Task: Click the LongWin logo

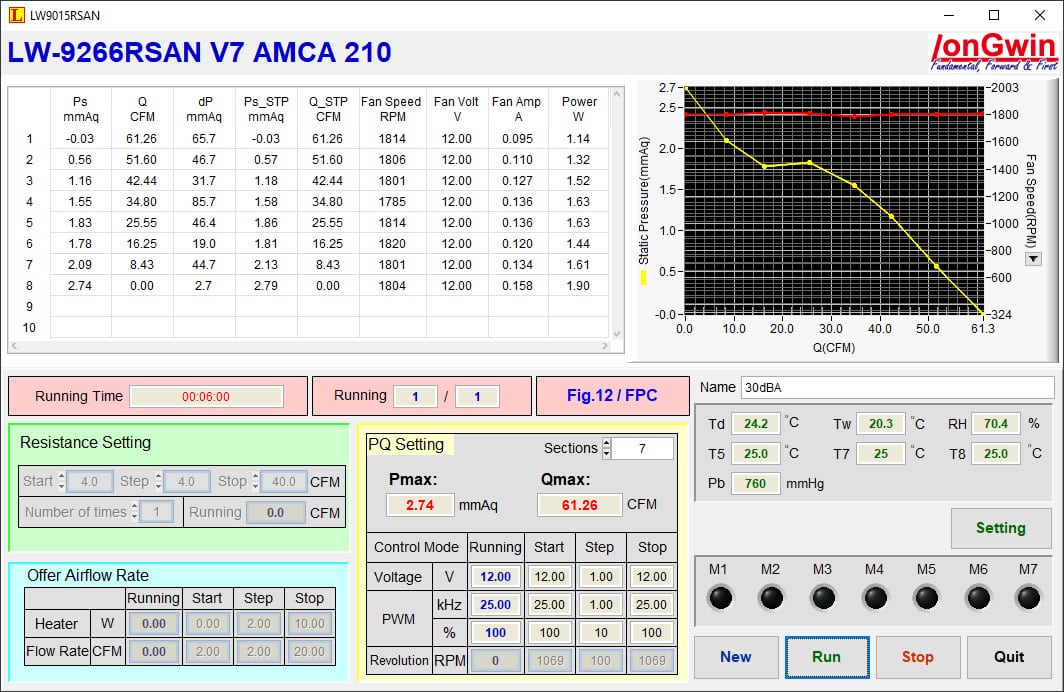Action: [993, 52]
